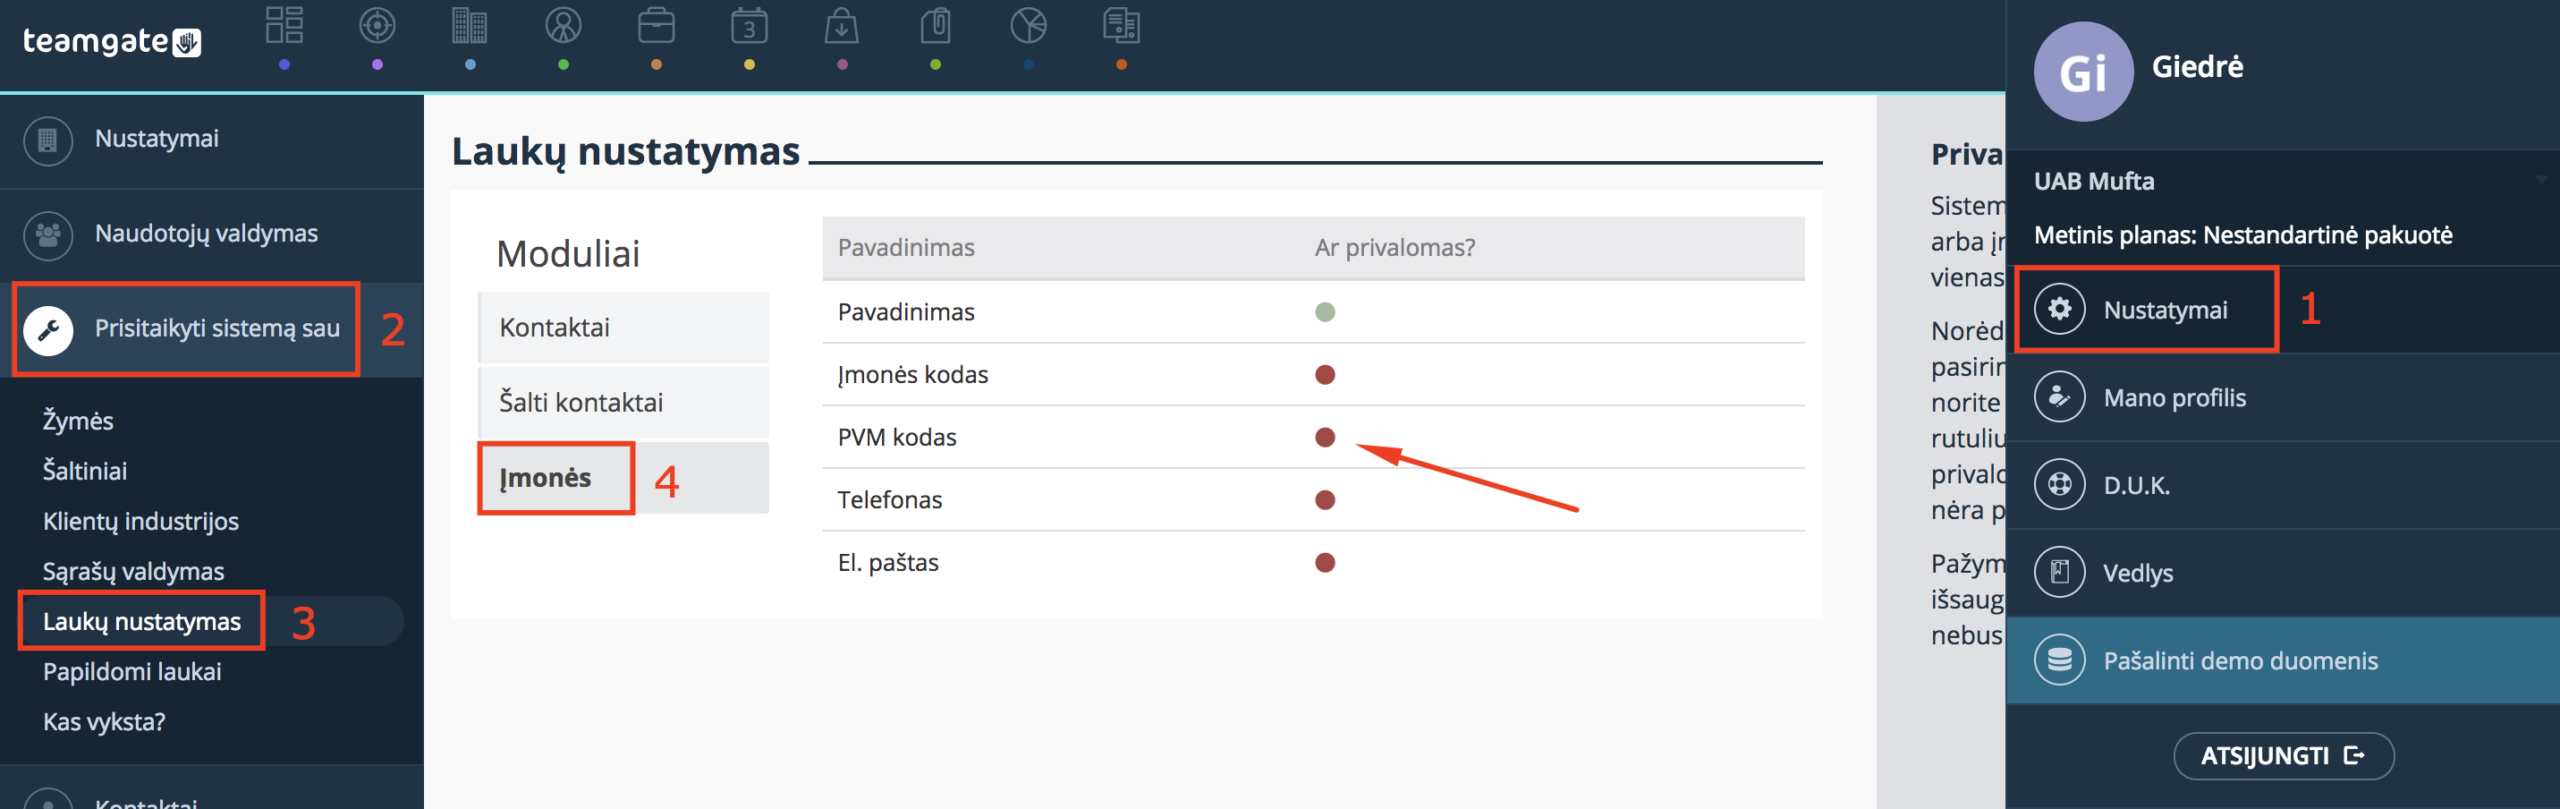
Task: Click the Ar privalomas? column header
Action: click(1395, 247)
